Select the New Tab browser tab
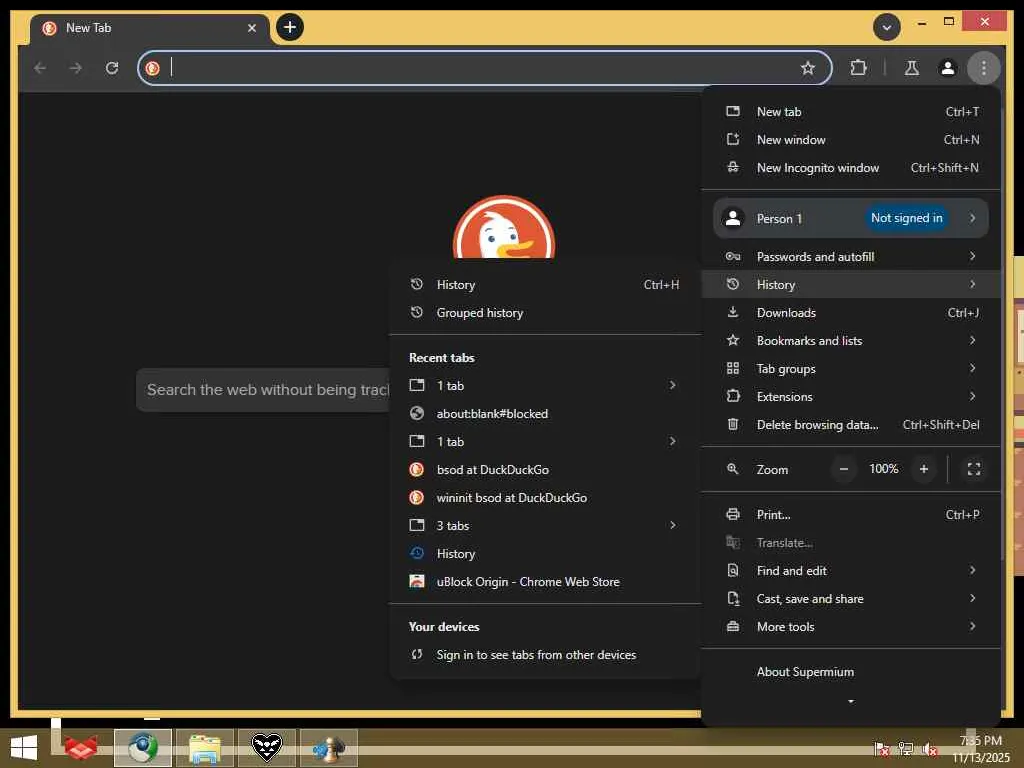The height and width of the screenshot is (768, 1024). click(x=150, y=28)
